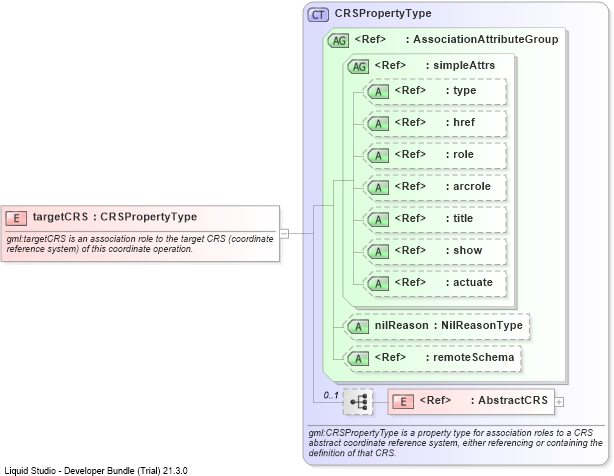The image size is (614, 476).
Task: Click the CT icon of CRSPropertyType
Action: [318, 15]
